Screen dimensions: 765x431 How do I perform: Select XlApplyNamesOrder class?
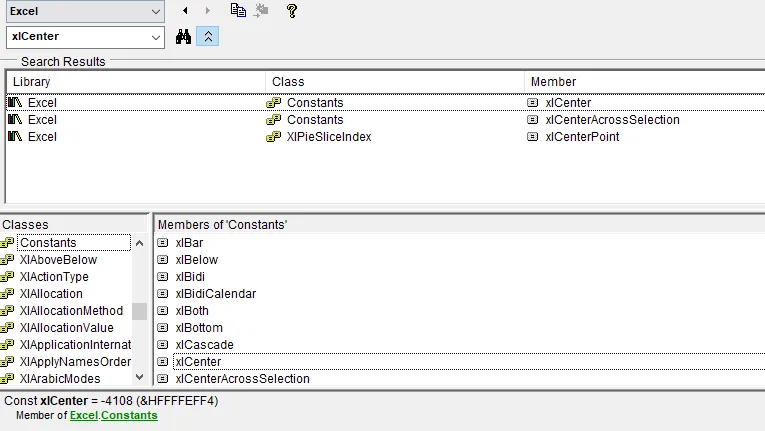point(75,362)
